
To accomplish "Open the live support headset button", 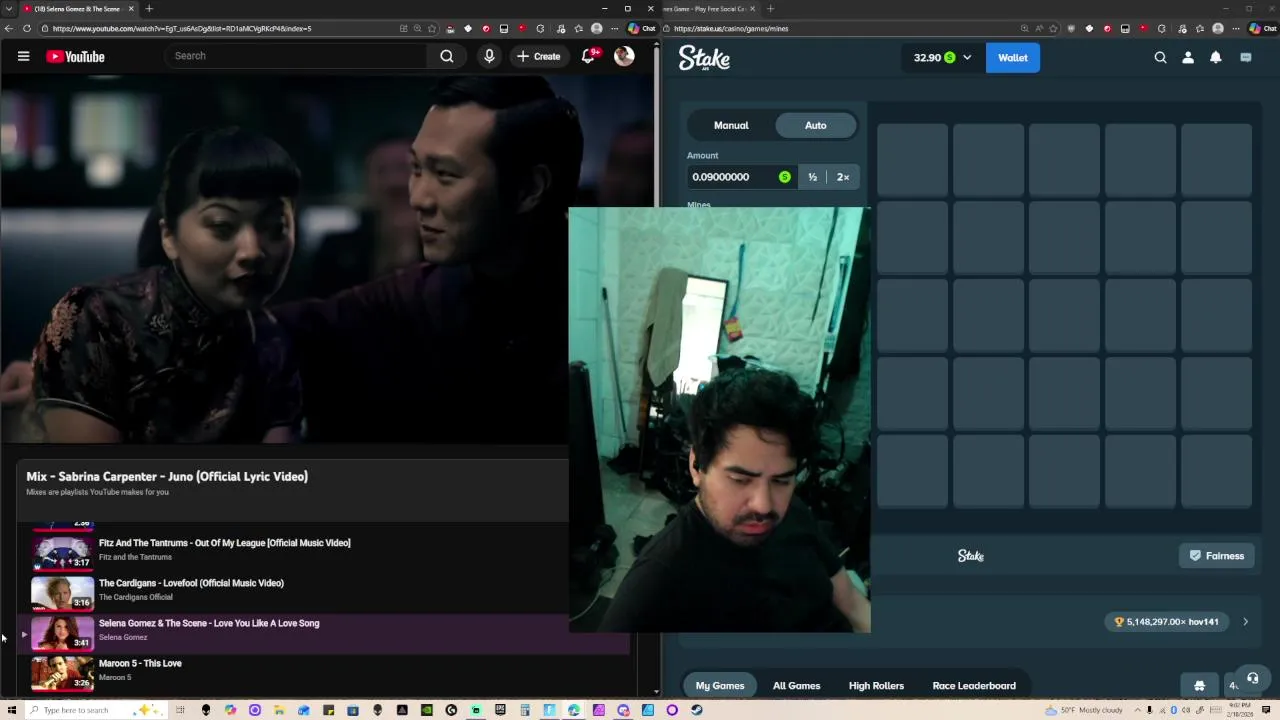I will (x=1252, y=679).
